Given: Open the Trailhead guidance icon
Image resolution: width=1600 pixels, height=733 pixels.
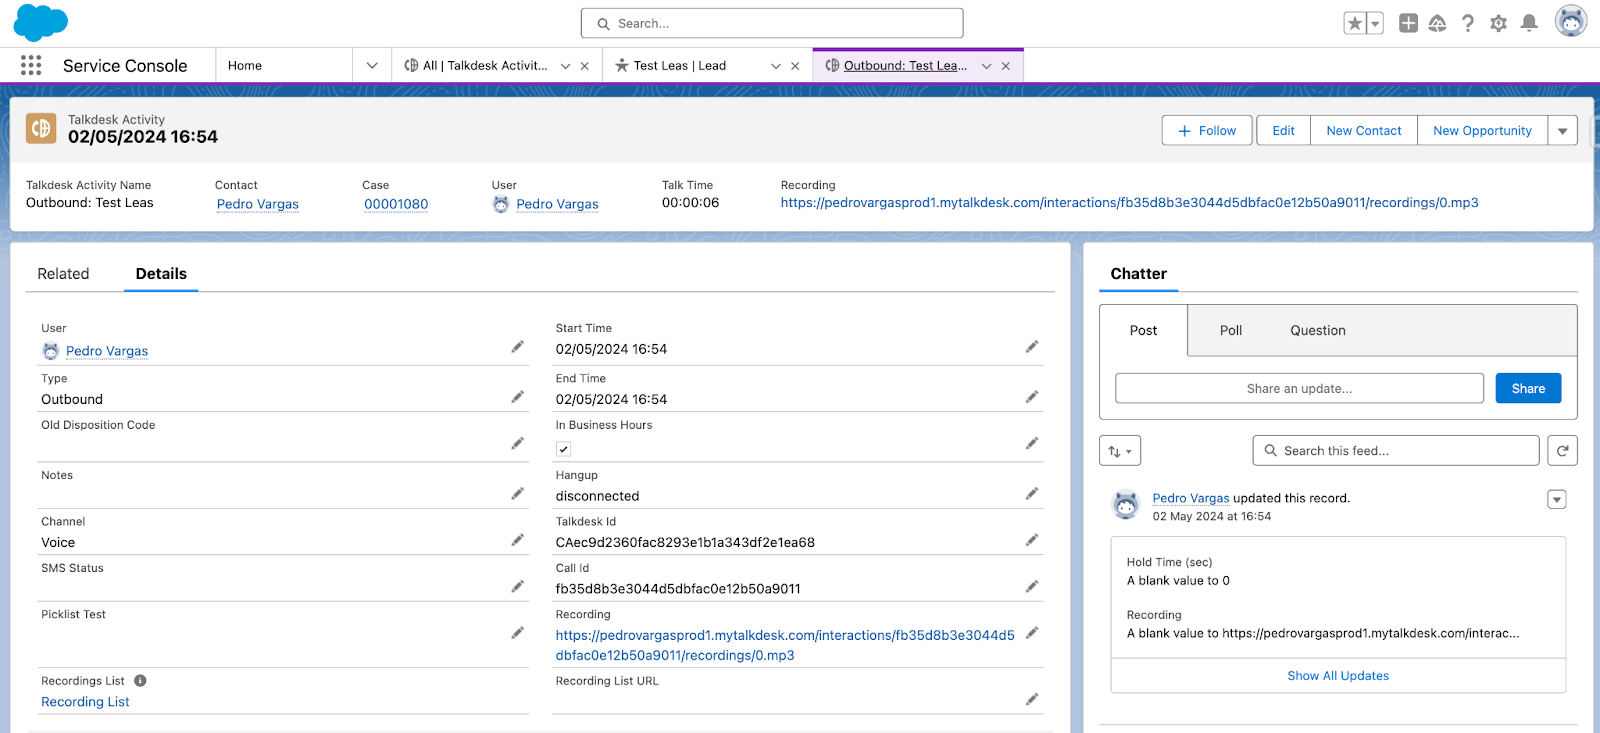Looking at the screenshot, I should (1437, 23).
